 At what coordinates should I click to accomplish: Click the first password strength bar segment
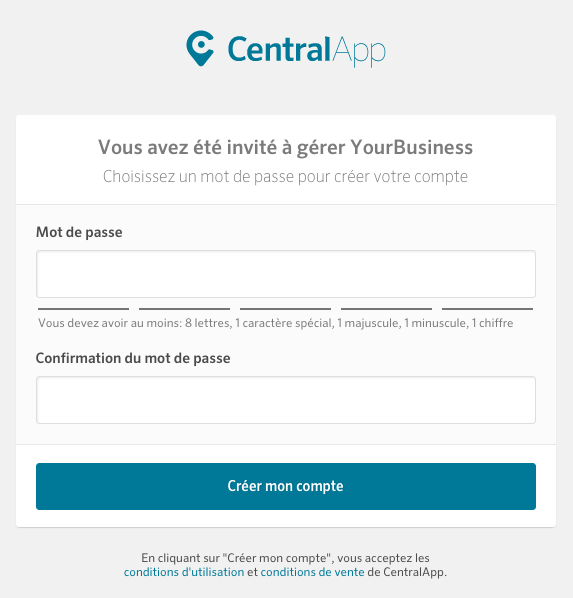pos(84,309)
